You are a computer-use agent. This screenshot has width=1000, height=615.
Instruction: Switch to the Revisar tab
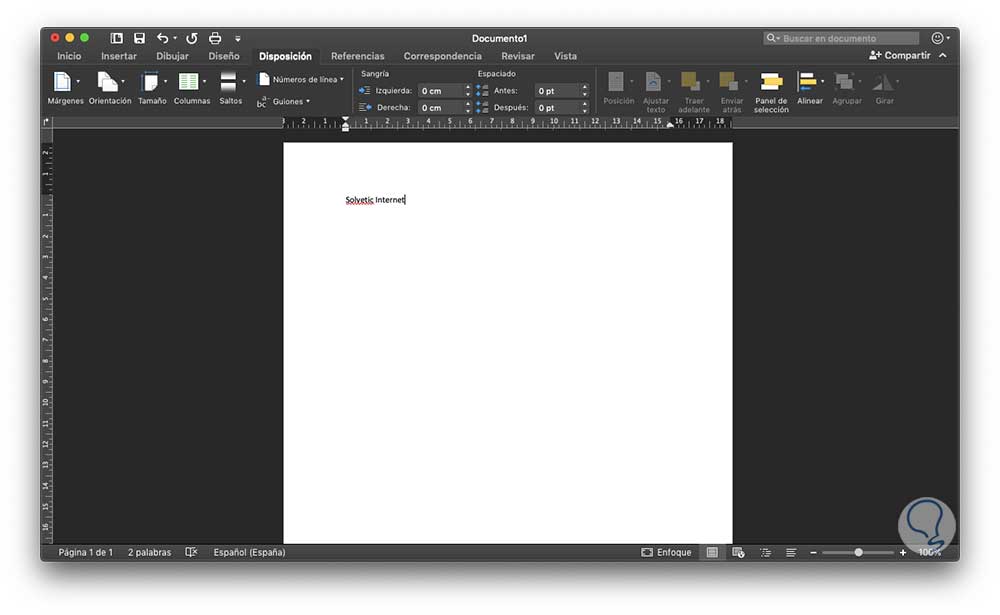point(518,56)
